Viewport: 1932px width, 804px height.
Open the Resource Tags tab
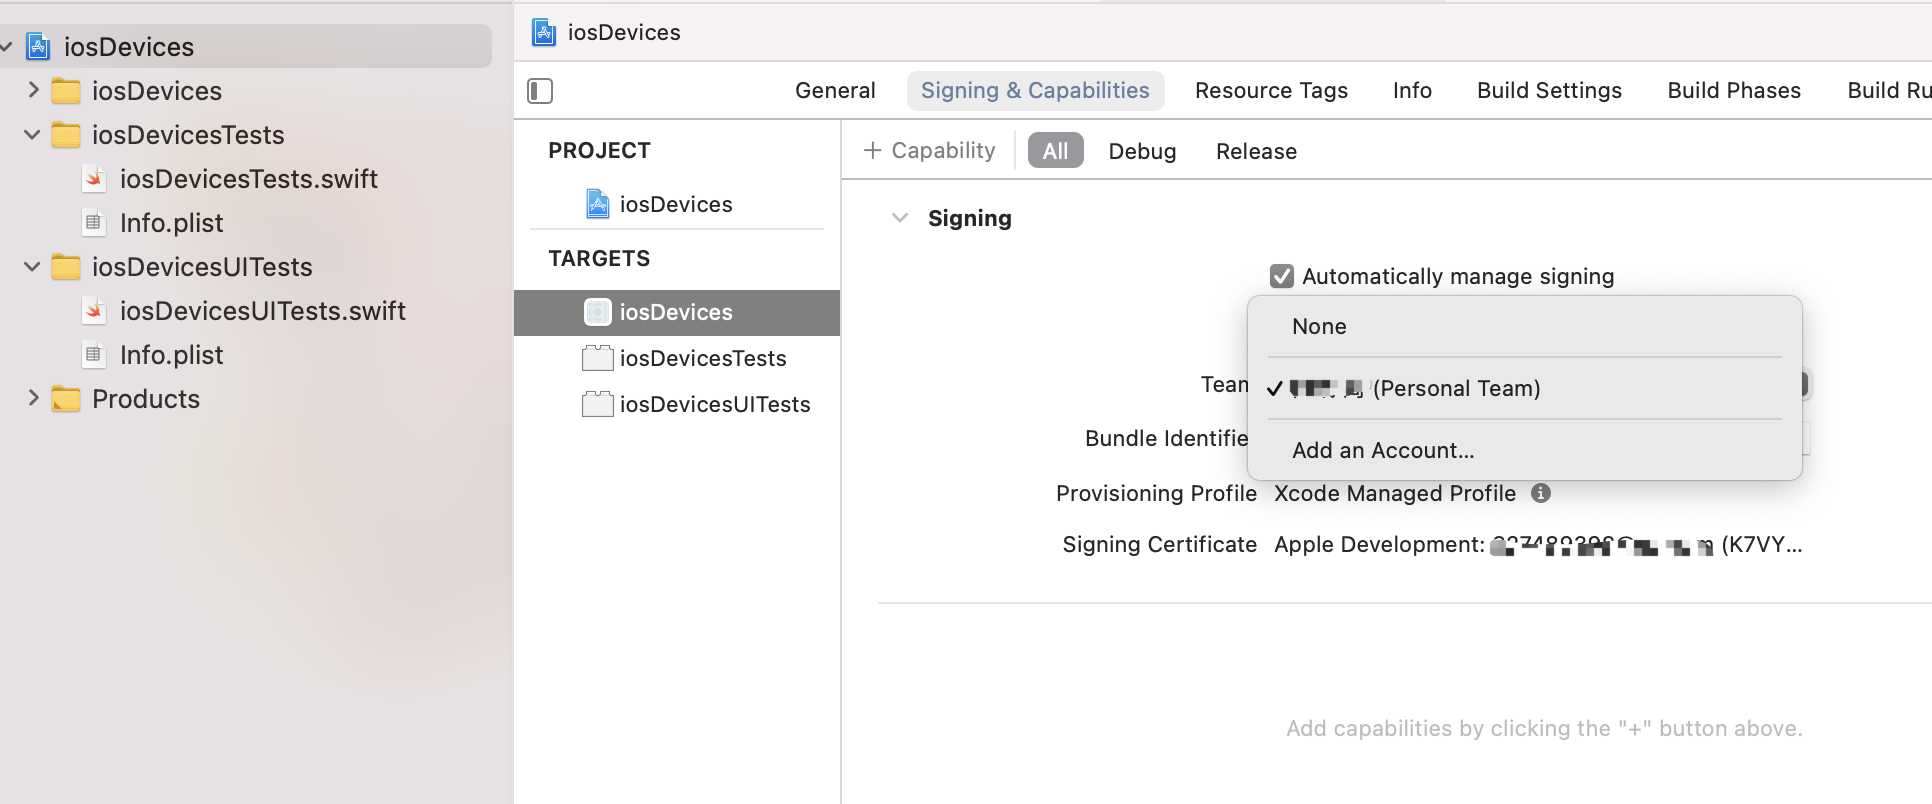(x=1271, y=91)
